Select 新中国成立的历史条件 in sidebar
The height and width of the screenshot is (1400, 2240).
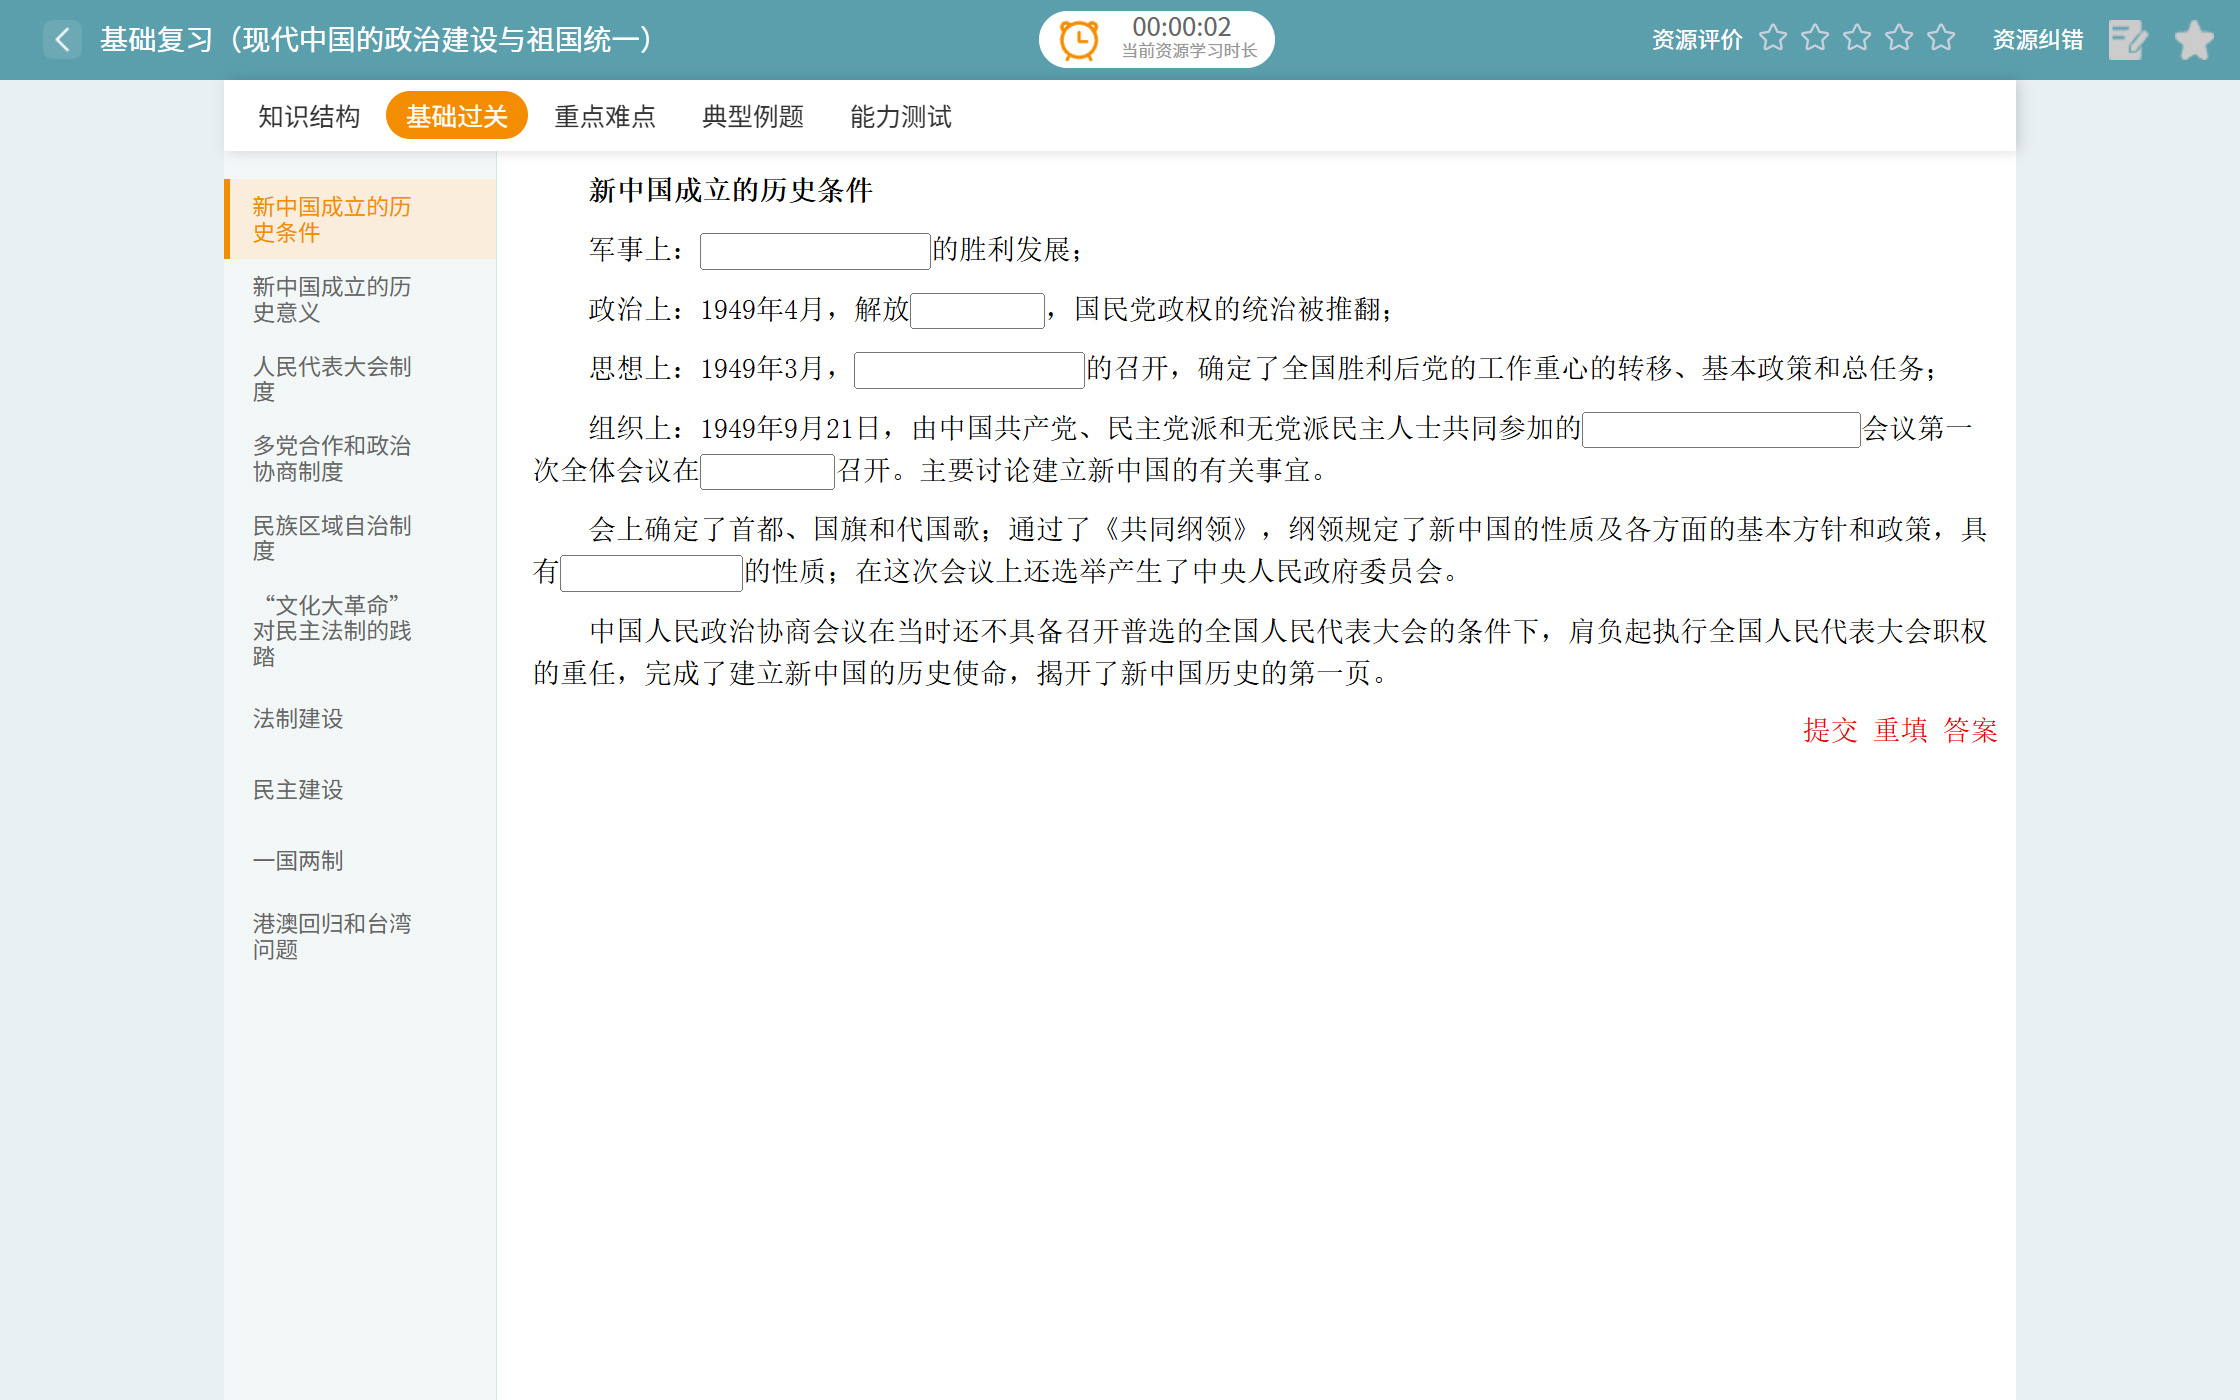pyautogui.click(x=360, y=219)
